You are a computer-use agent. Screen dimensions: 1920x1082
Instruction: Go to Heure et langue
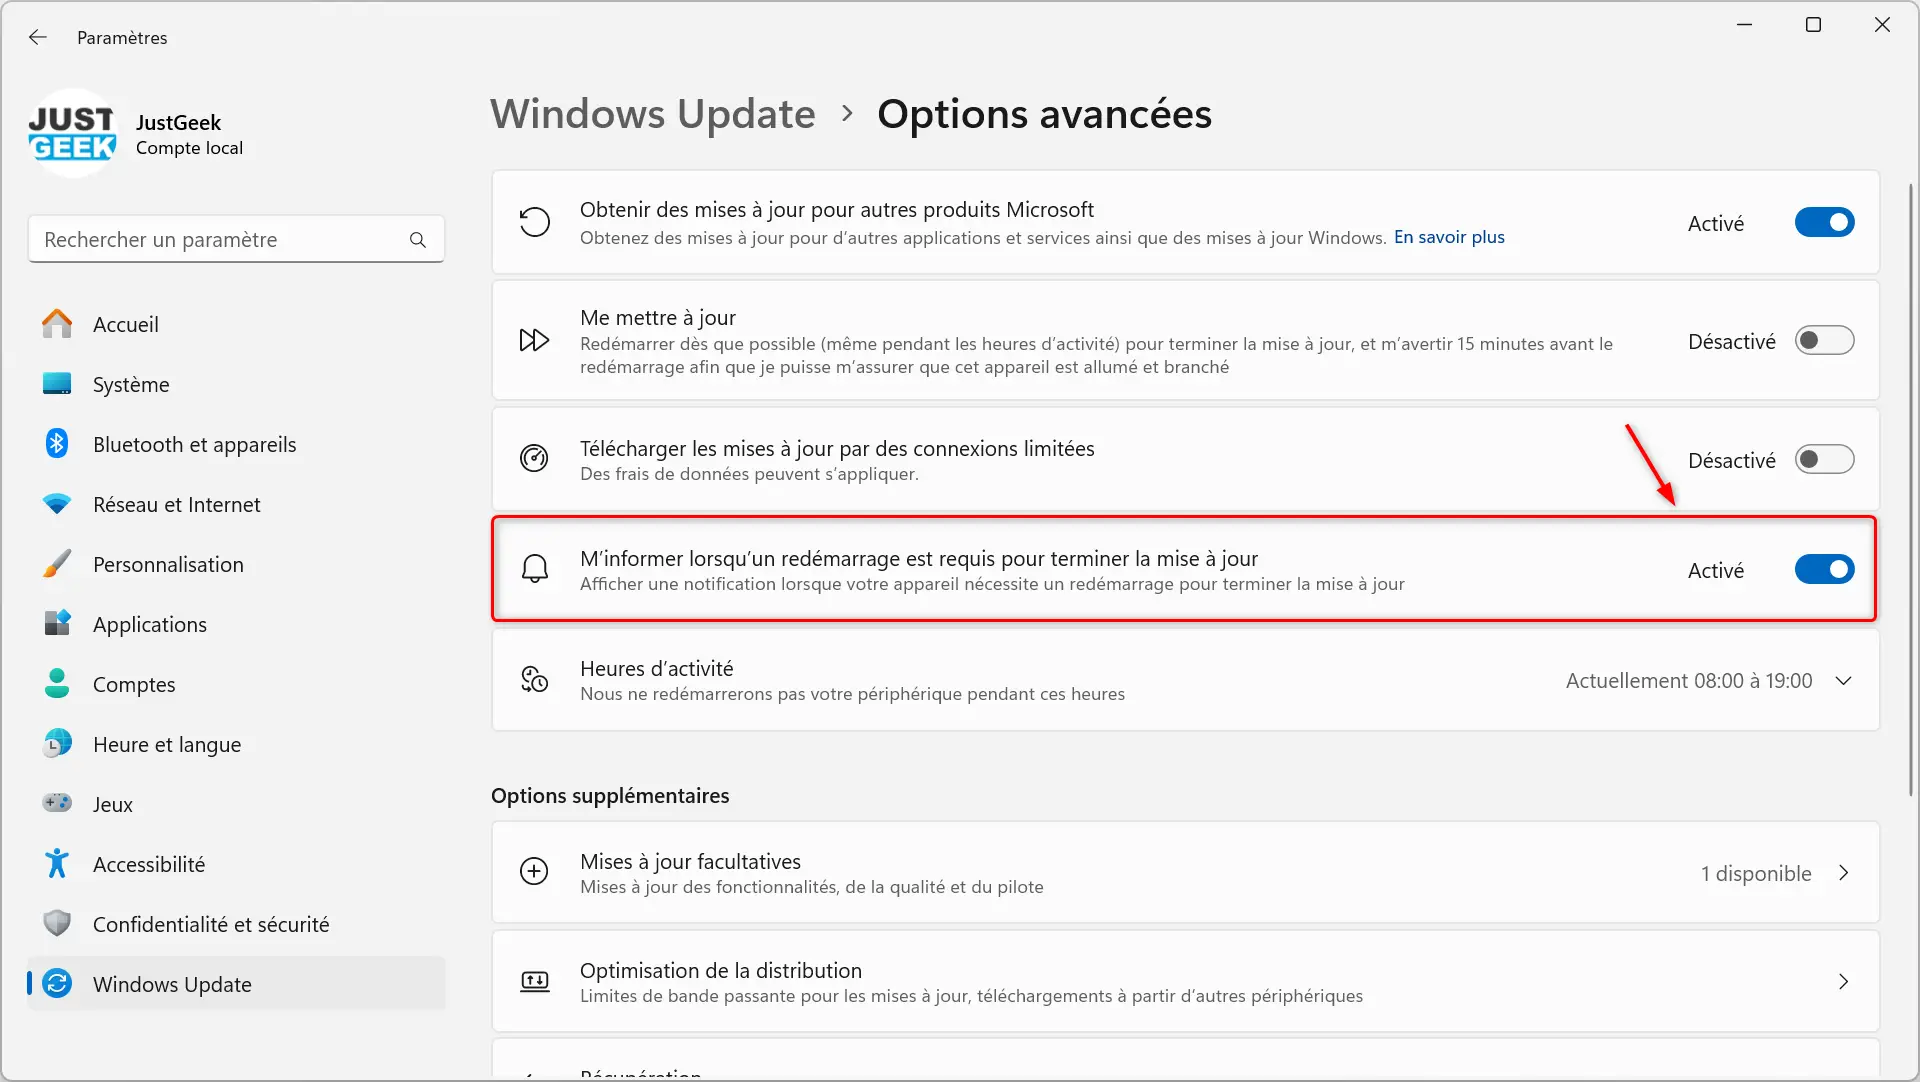[x=236, y=744]
